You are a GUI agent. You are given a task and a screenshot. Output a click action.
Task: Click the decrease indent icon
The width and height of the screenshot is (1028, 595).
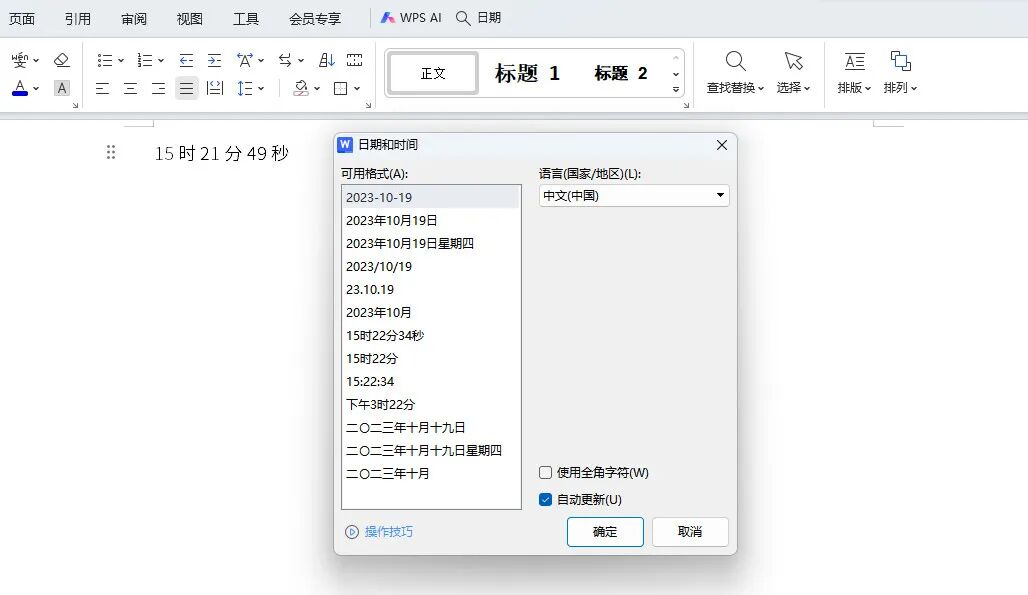(x=186, y=60)
